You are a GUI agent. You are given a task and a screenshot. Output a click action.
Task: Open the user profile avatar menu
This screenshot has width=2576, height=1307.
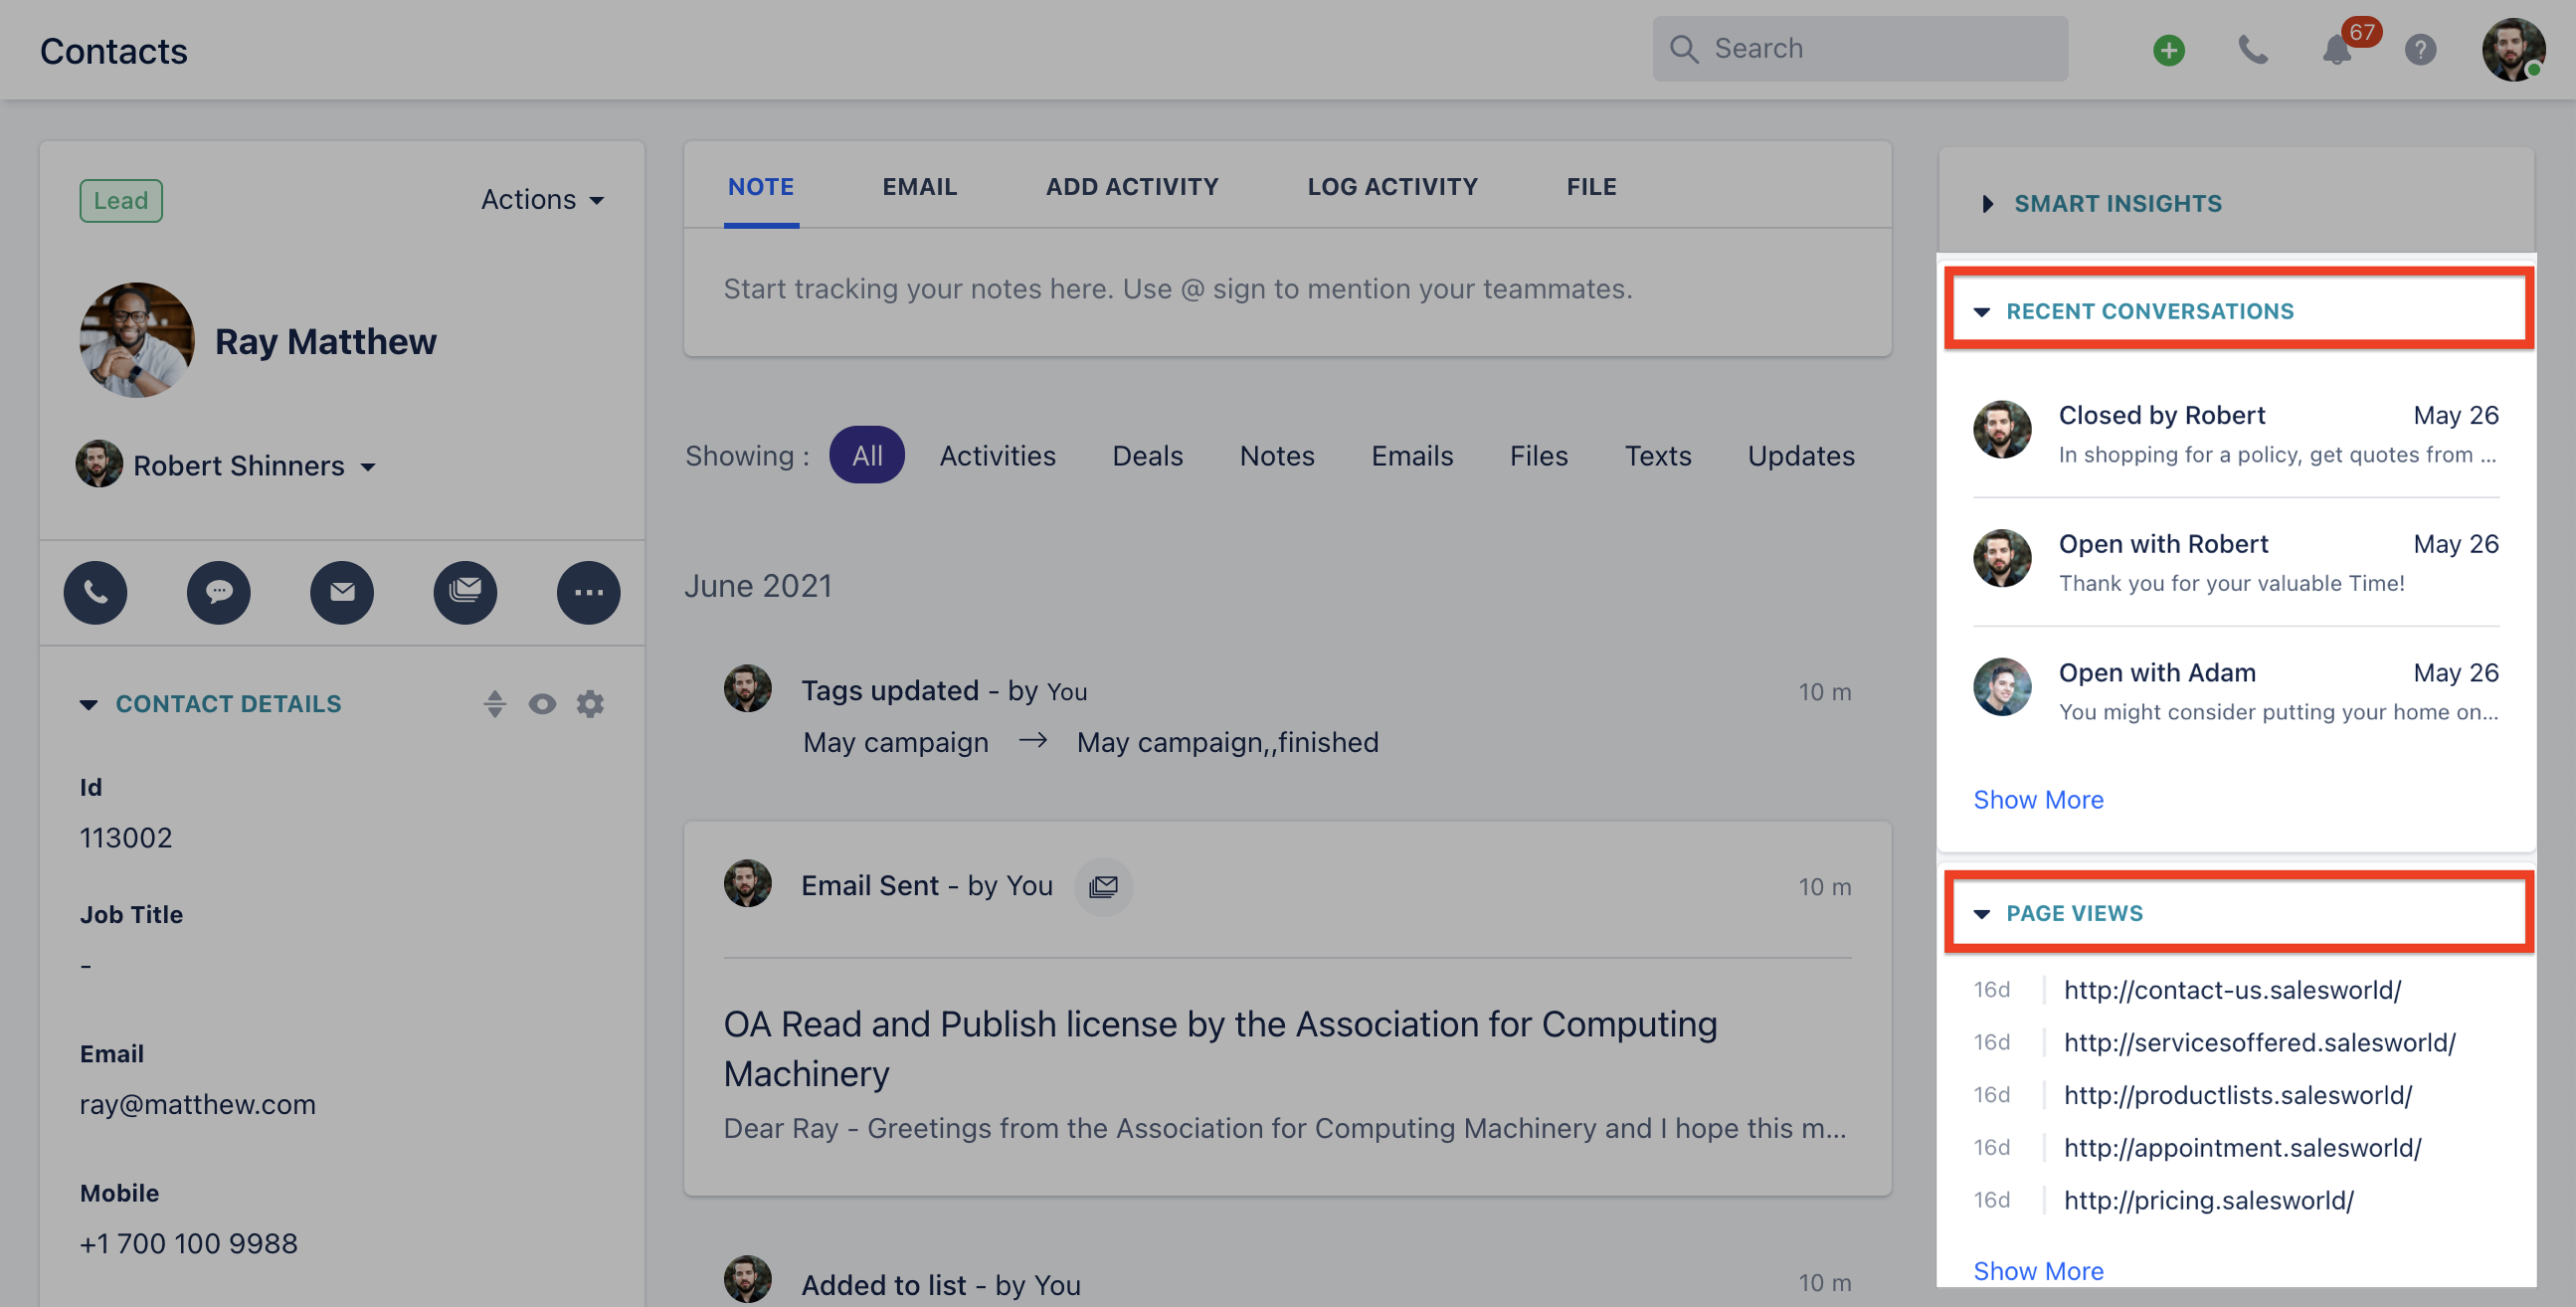[2513, 50]
